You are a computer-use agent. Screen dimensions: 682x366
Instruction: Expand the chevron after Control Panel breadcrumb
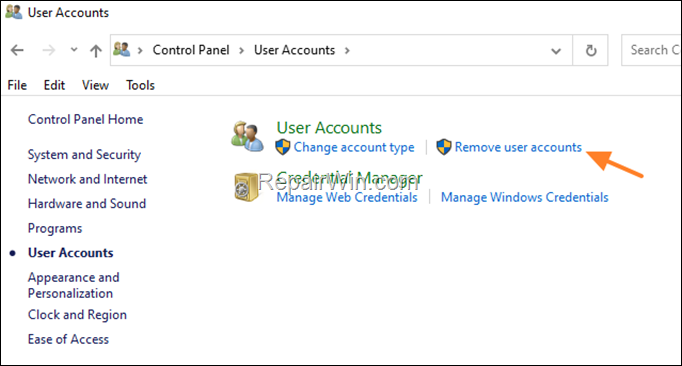(x=241, y=50)
